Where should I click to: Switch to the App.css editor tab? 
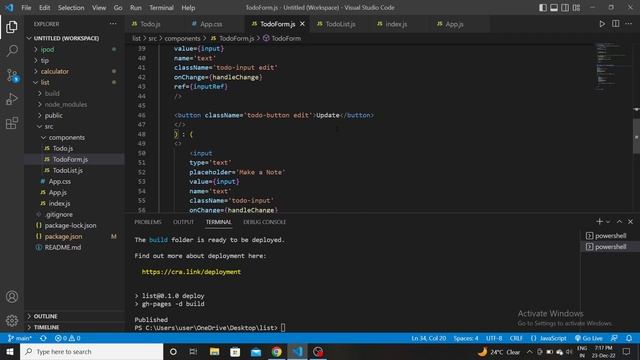(211, 24)
